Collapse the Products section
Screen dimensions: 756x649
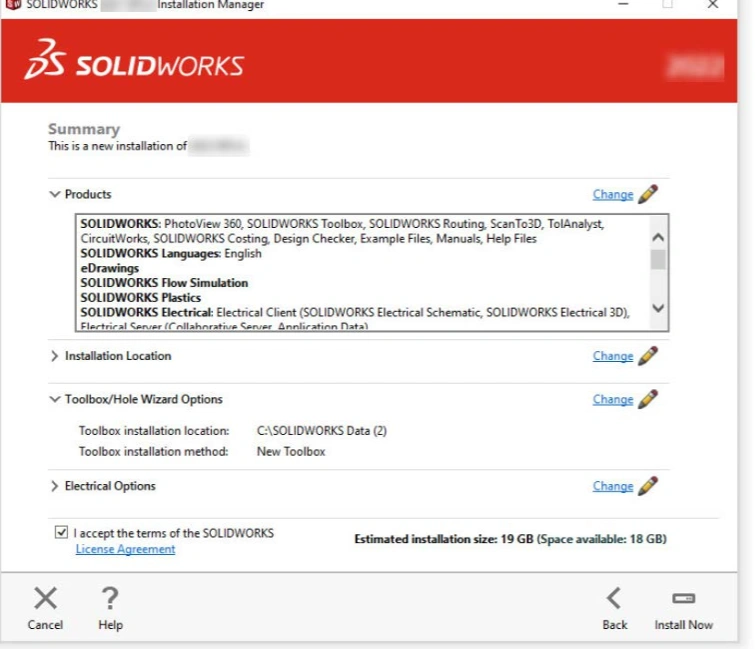click(x=54, y=194)
